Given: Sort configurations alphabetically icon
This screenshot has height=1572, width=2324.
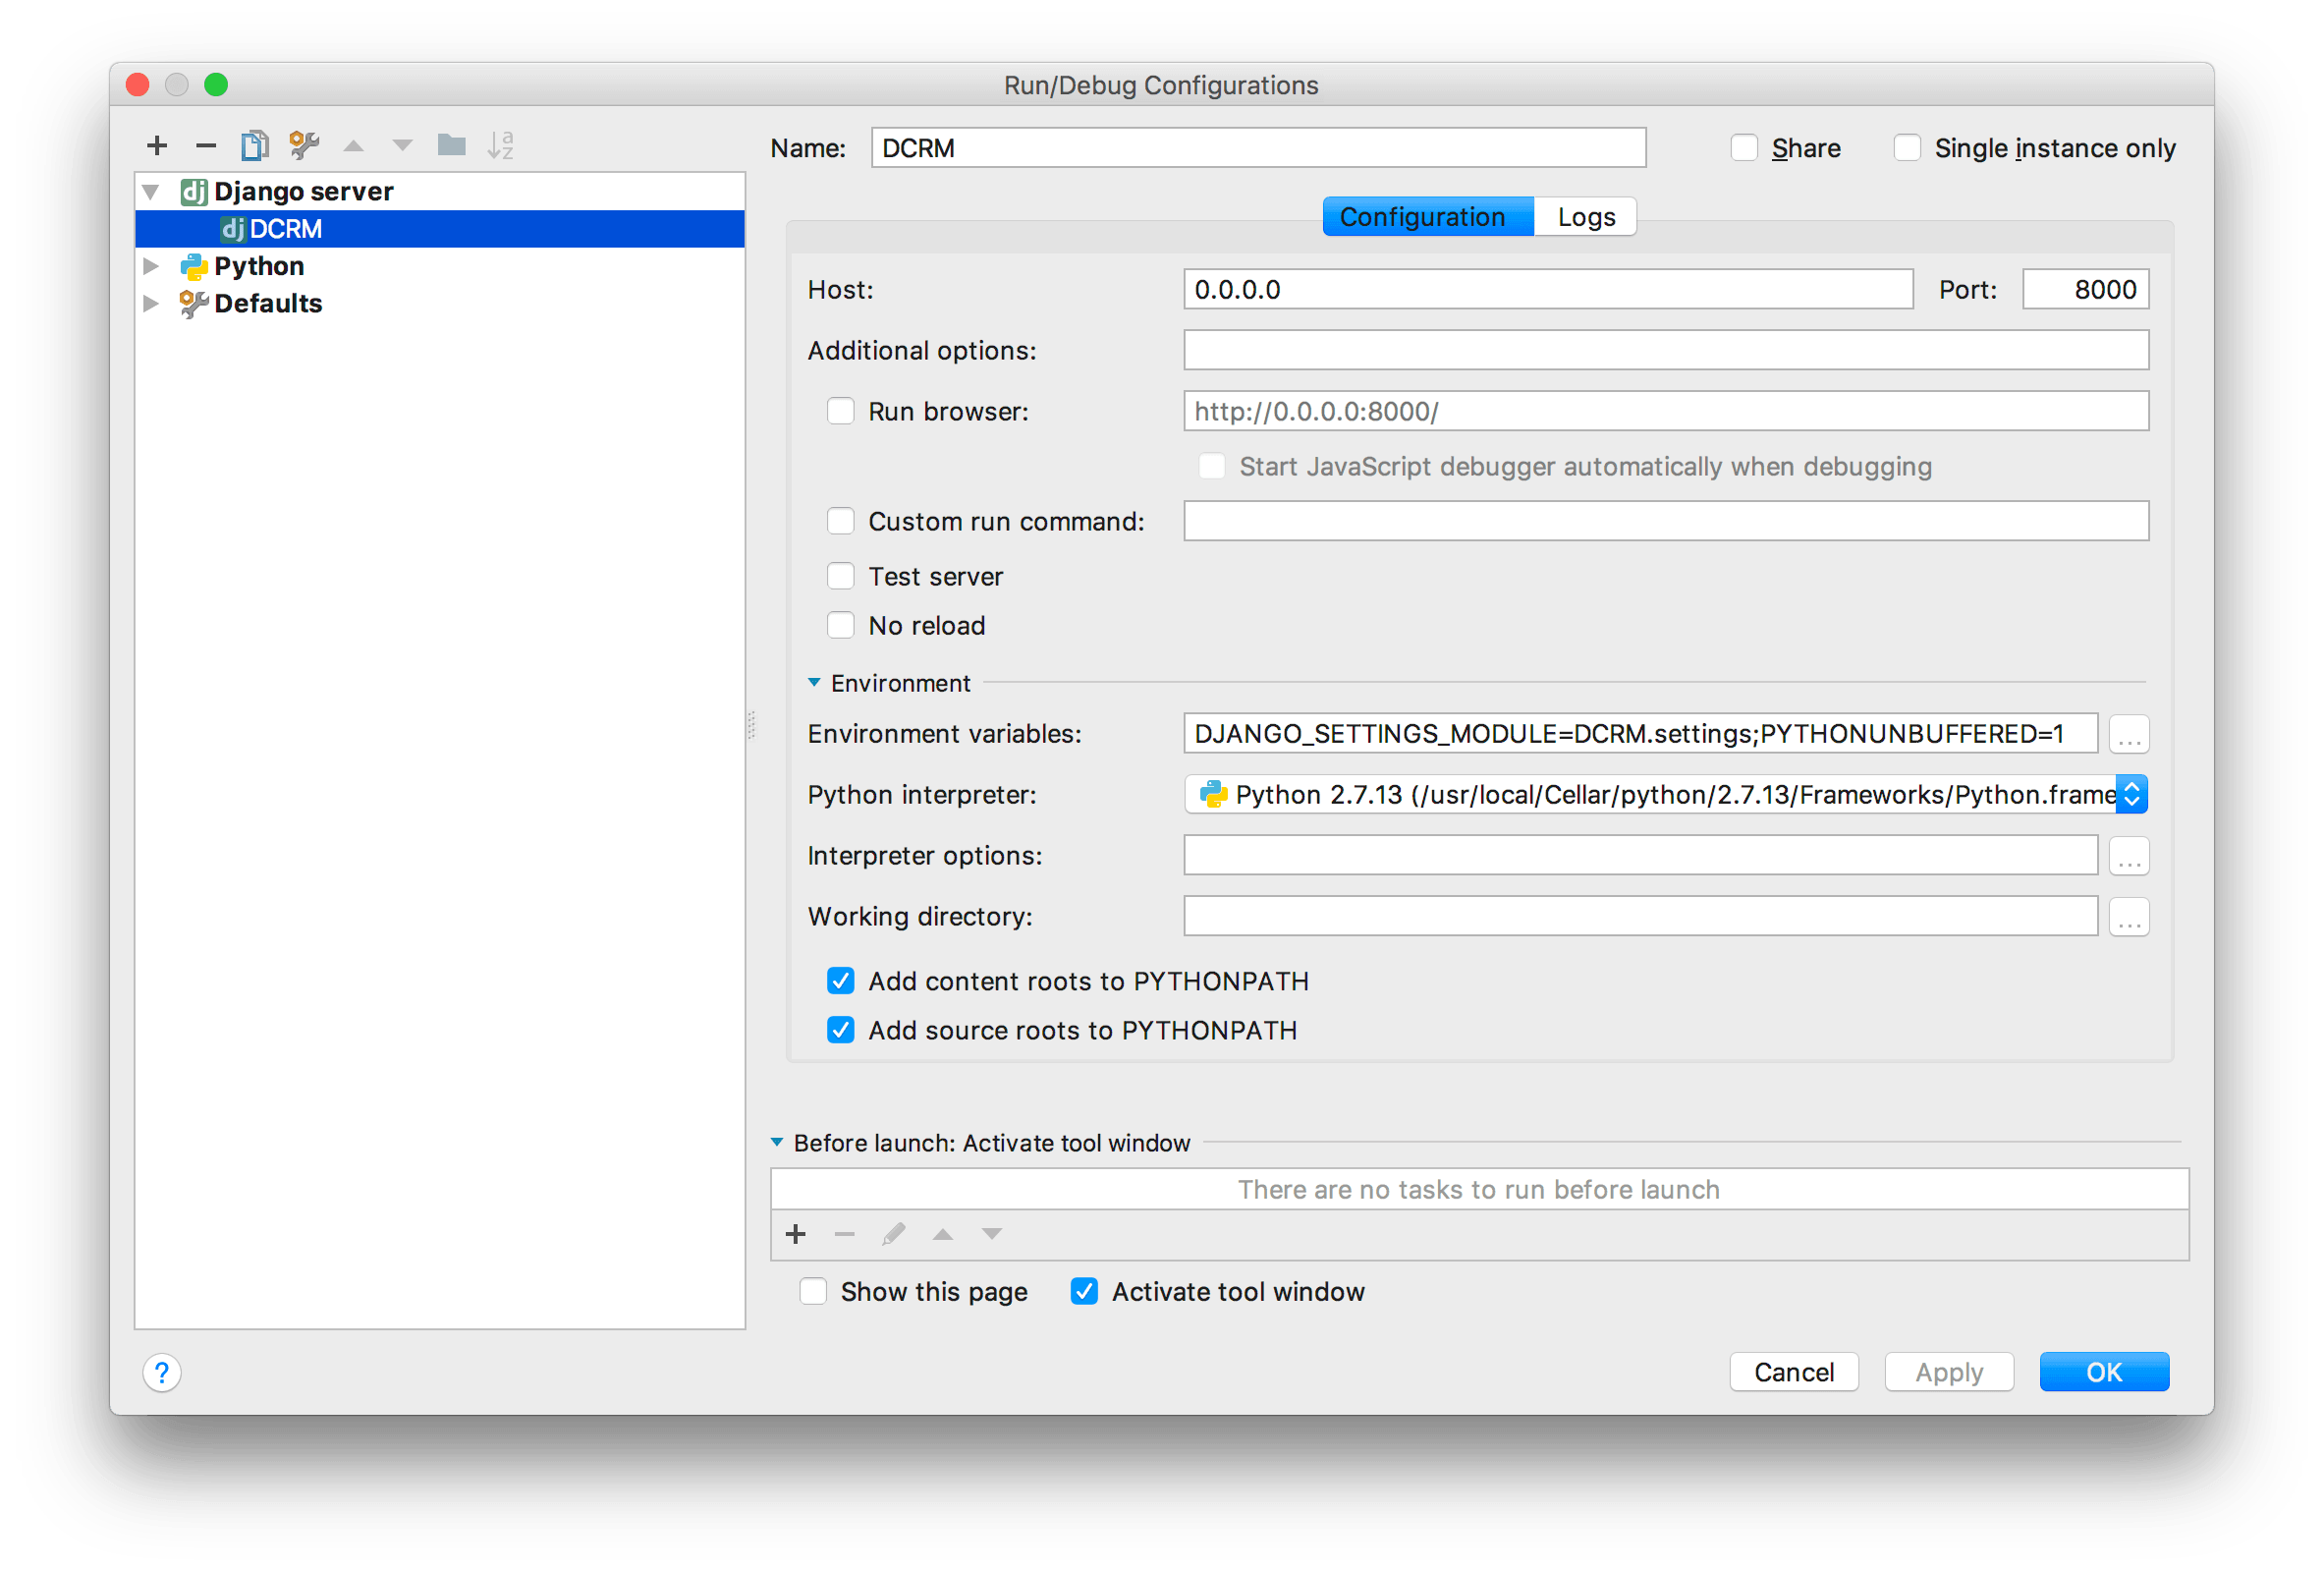Looking at the screenshot, I should 501,146.
